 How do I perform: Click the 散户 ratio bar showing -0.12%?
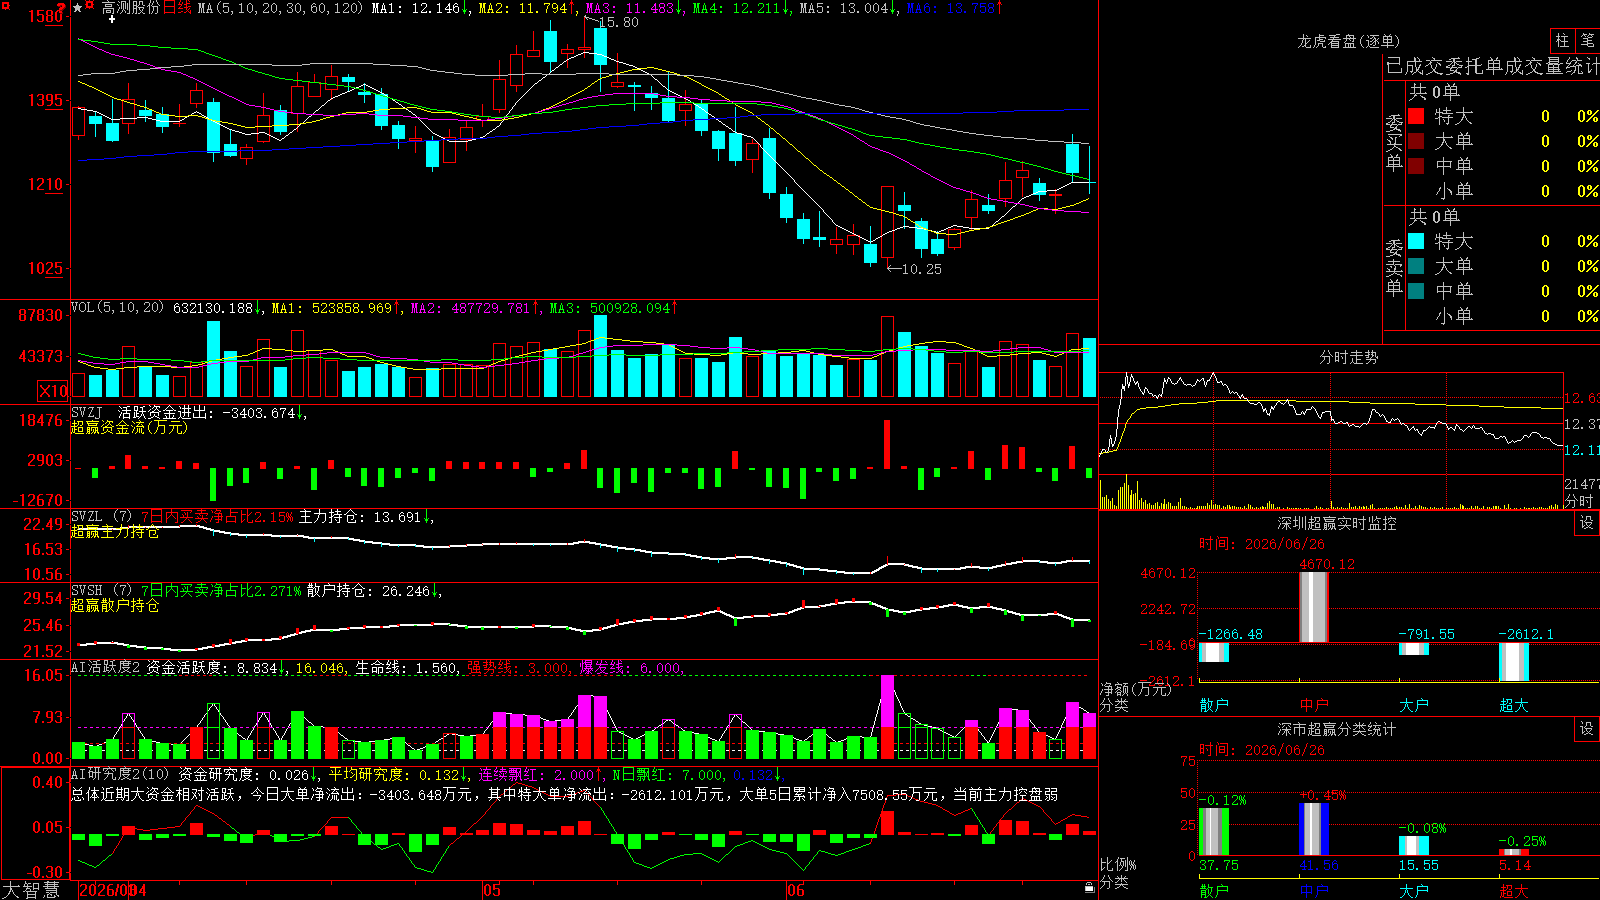coord(1213,832)
